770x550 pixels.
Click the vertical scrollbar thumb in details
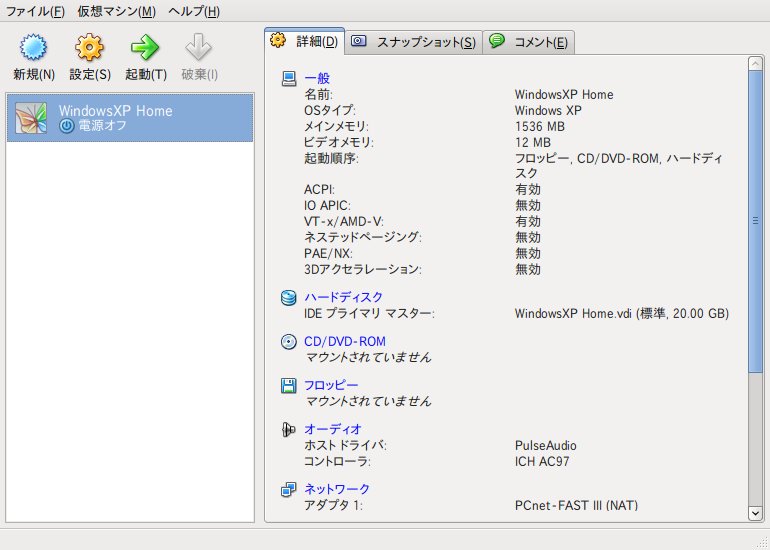click(x=755, y=221)
